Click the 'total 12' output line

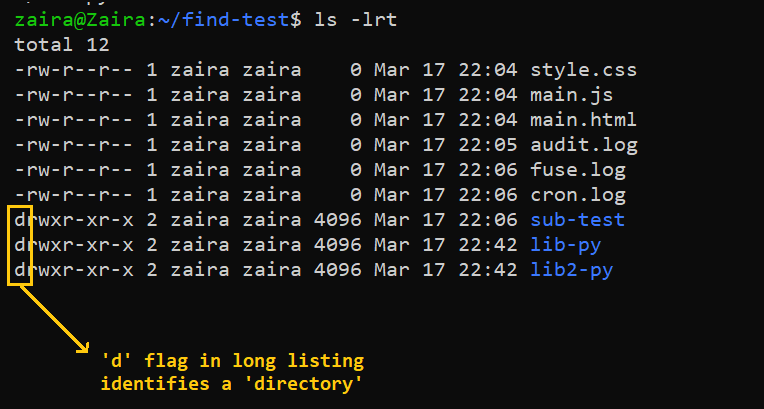pos(61,46)
